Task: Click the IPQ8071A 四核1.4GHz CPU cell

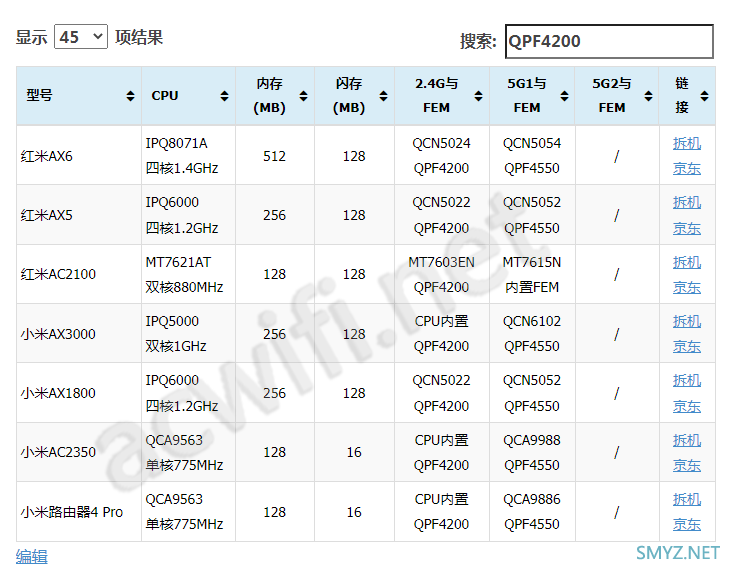Action: click(188, 156)
